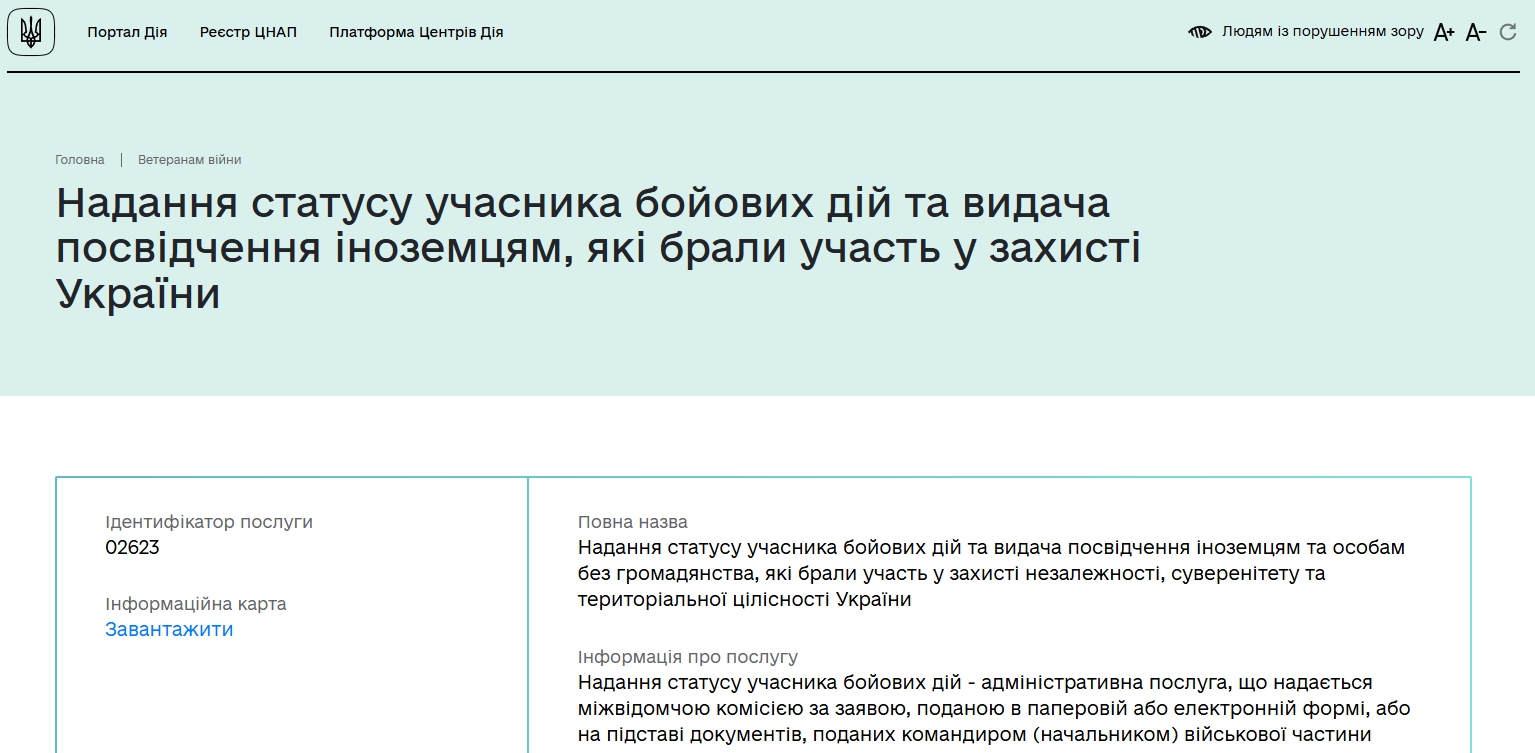Increase the font size with the A+ icon
The image size is (1535, 753).
[x=1443, y=31]
